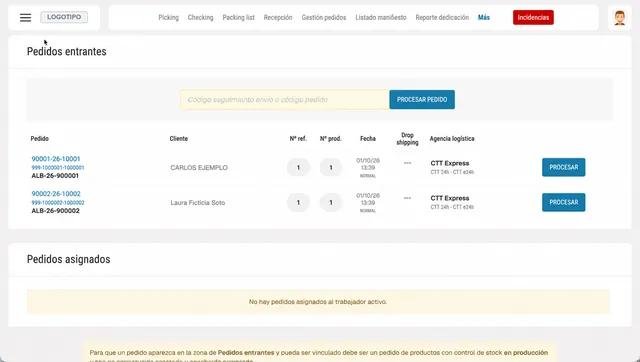Click the Cliente column header
This screenshot has height=362, width=640.
pos(179,139)
